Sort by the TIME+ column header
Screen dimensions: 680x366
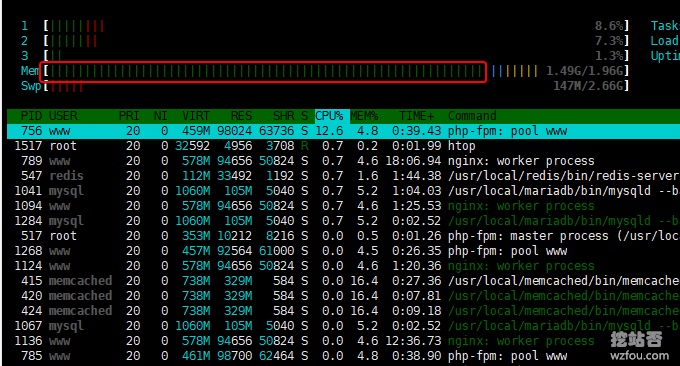[x=416, y=116]
